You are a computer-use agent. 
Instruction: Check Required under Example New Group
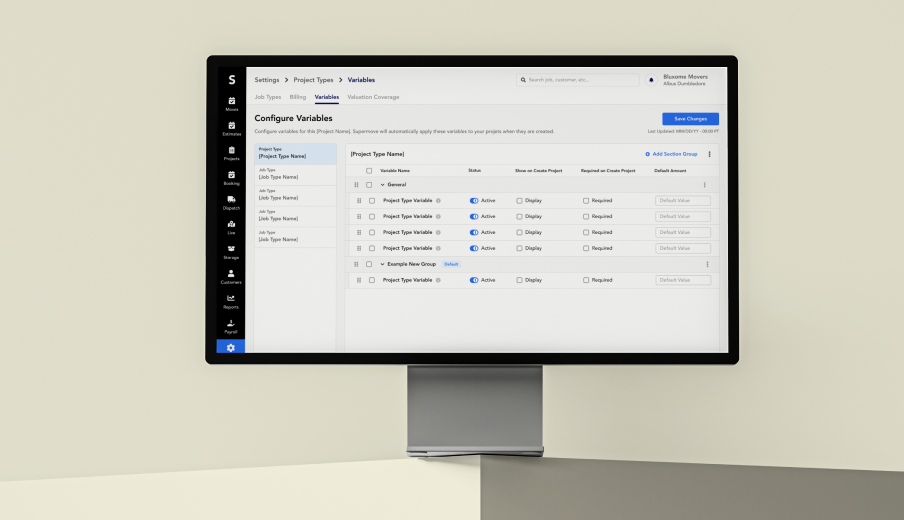586,280
